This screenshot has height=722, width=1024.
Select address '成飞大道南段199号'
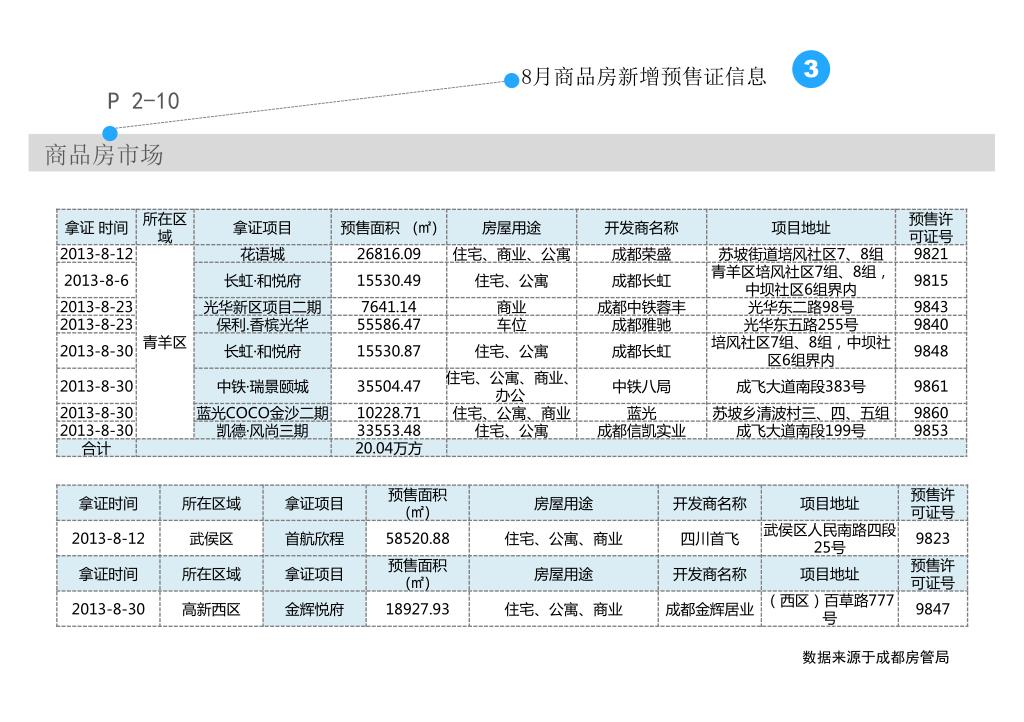801,430
